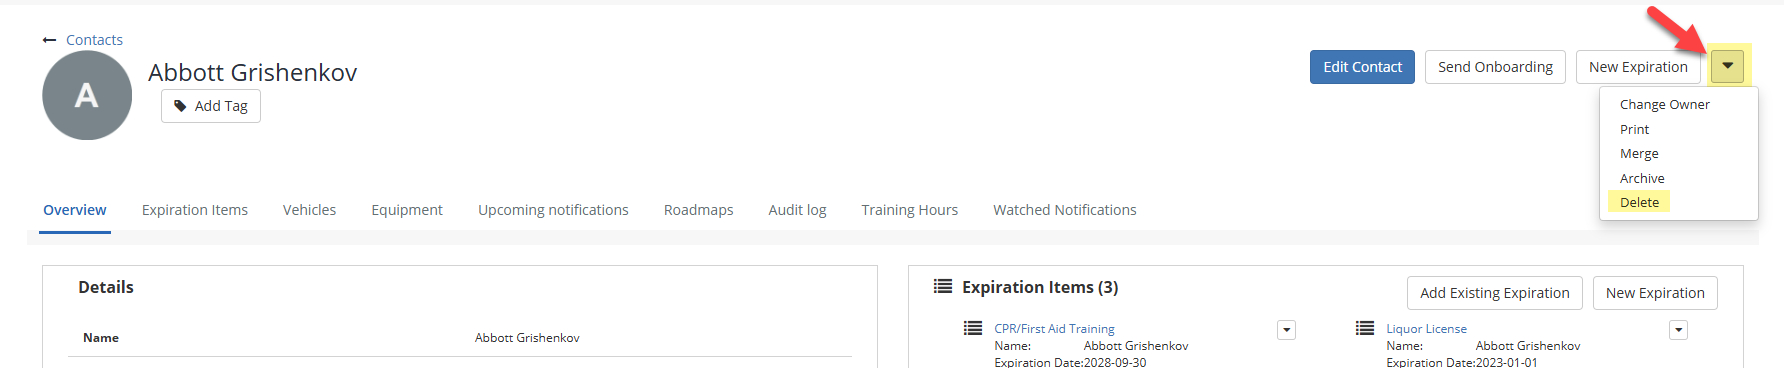Open the Liquor License link

tap(1426, 329)
